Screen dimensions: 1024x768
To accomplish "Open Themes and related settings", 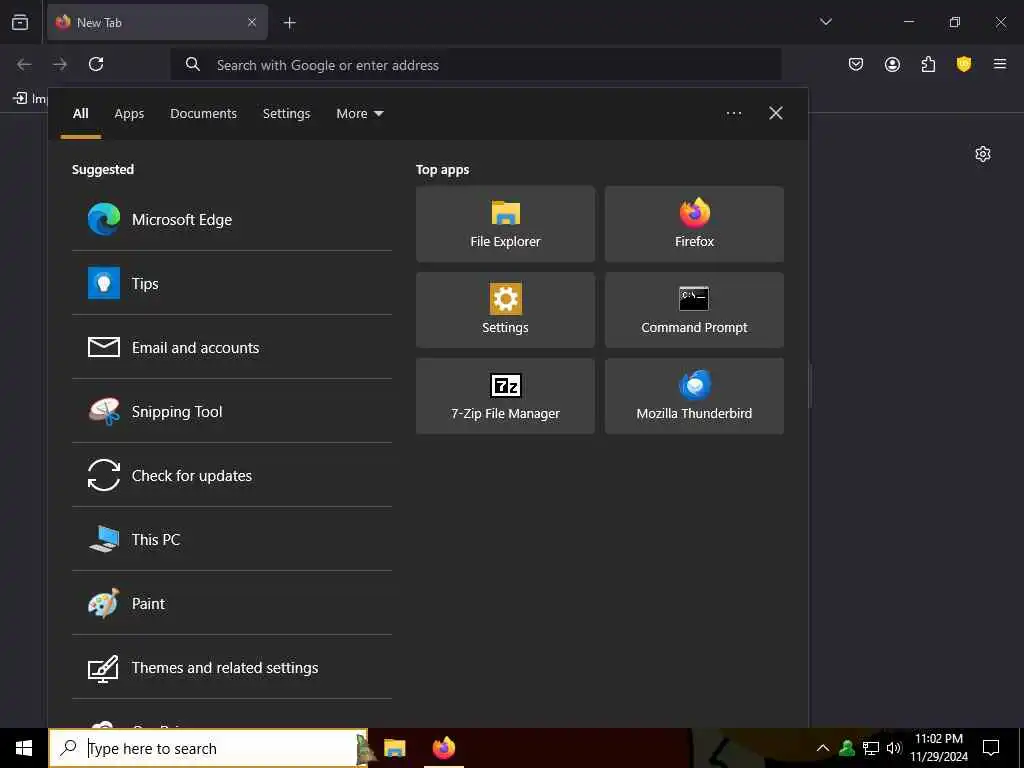I will tap(232, 667).
